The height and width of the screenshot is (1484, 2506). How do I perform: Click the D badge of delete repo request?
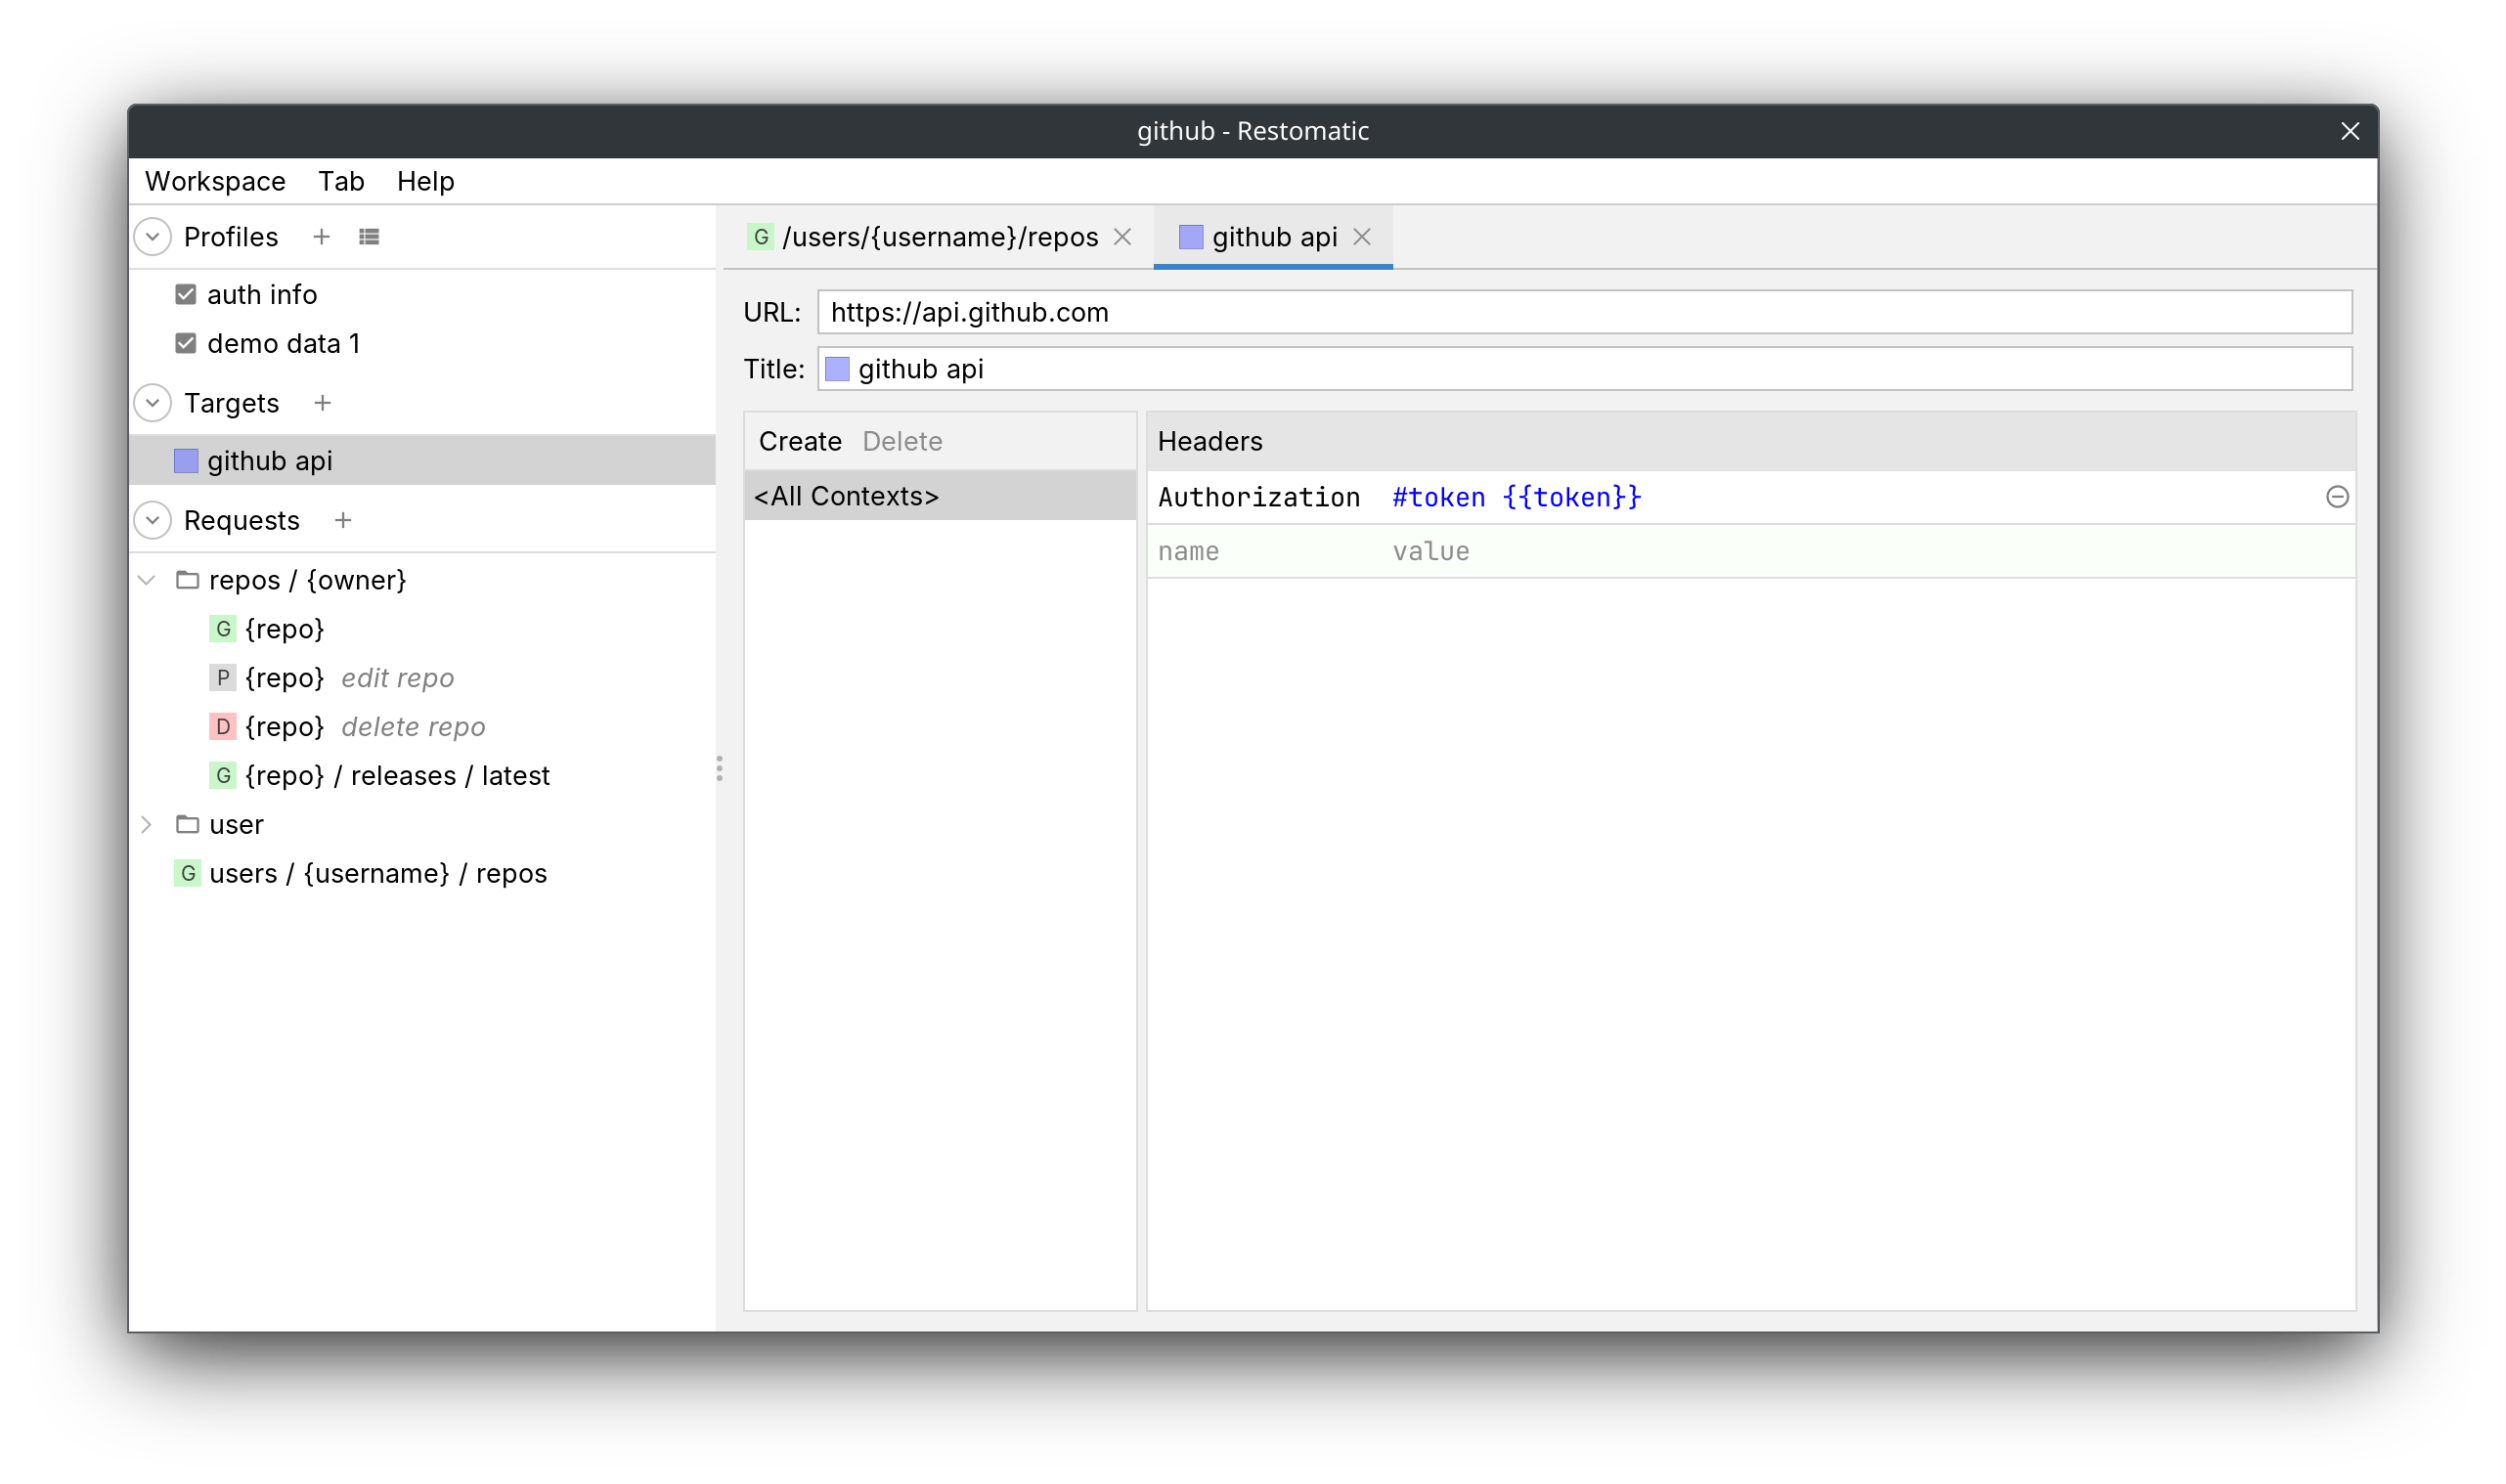click(x=223, y=727)
